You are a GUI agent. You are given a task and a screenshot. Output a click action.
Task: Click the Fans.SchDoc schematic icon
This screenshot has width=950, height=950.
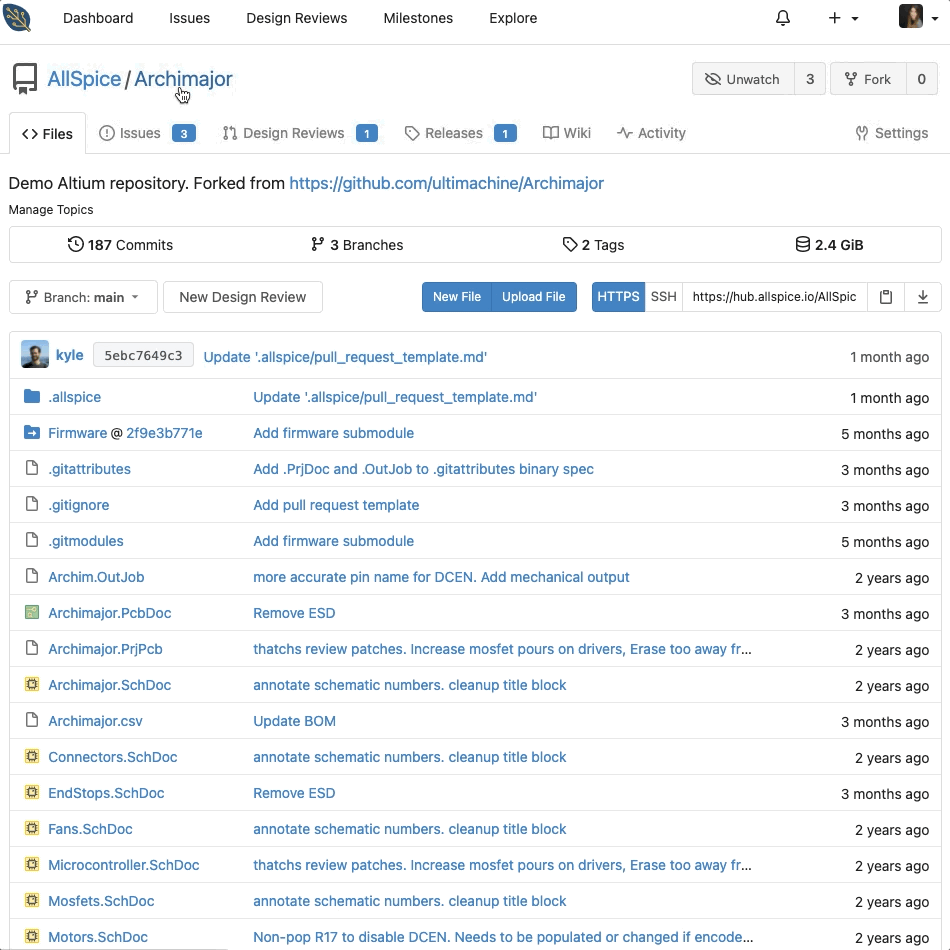(32, 828)
